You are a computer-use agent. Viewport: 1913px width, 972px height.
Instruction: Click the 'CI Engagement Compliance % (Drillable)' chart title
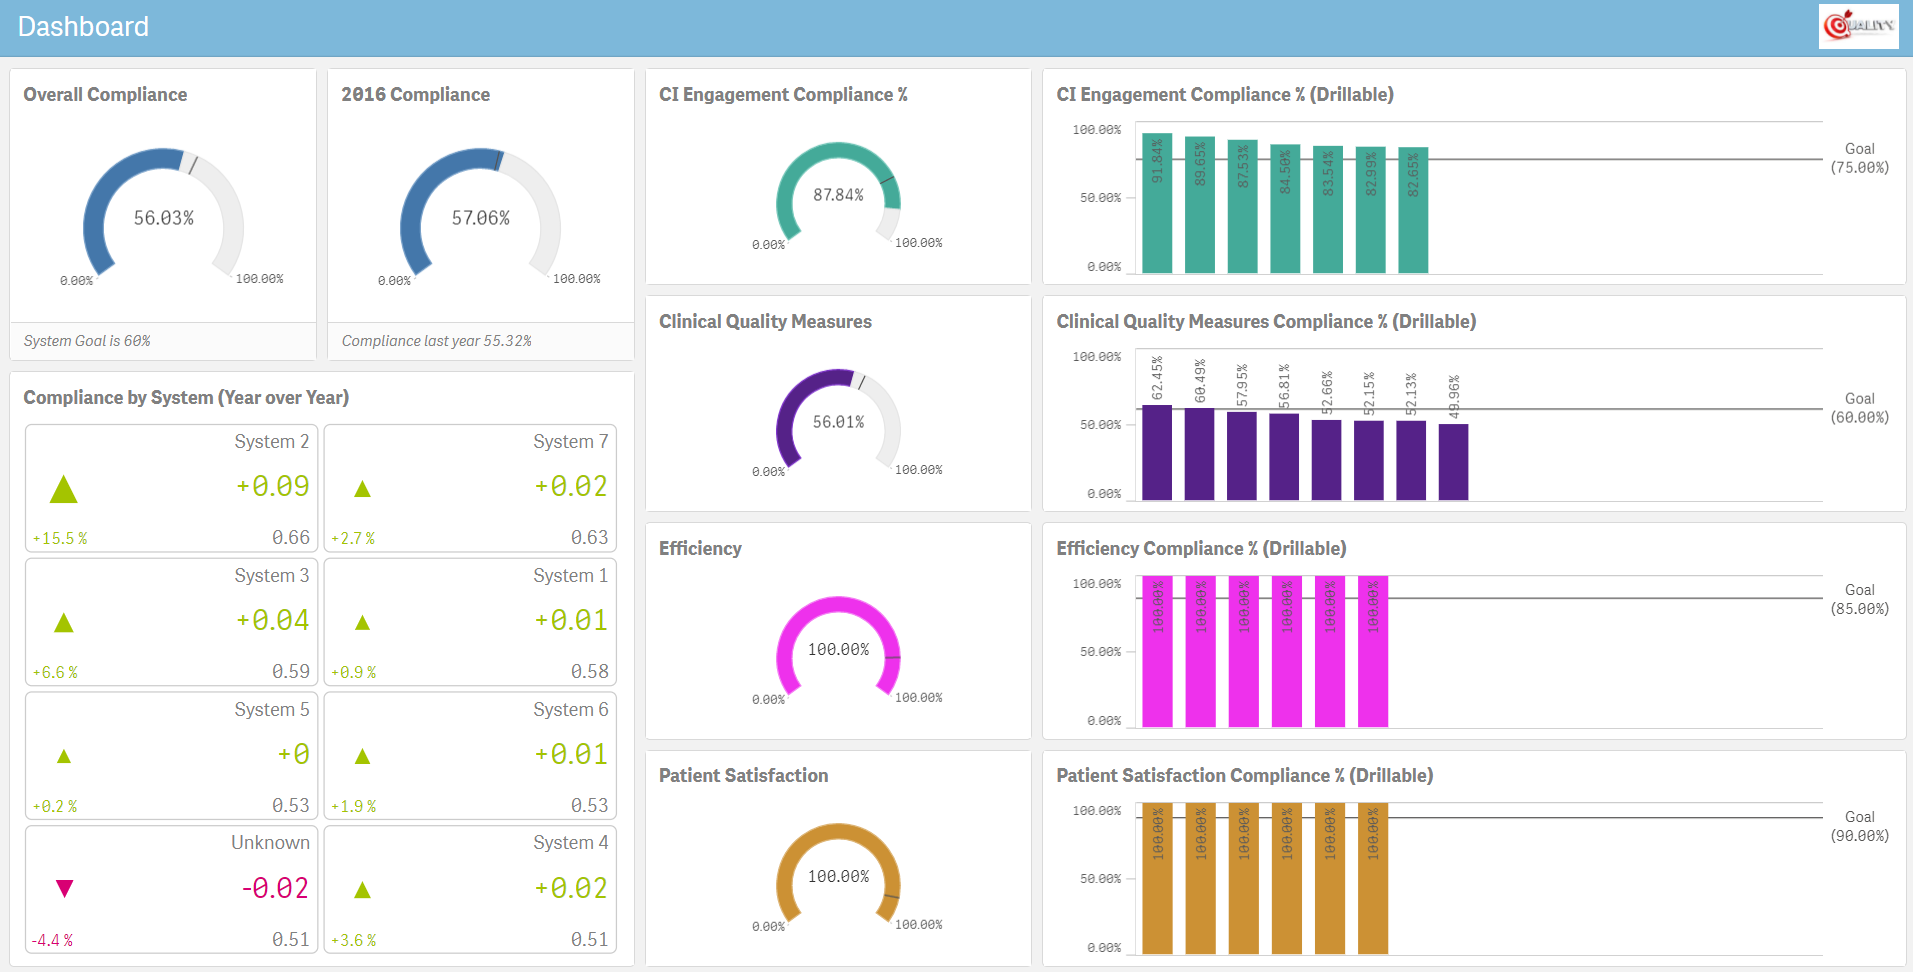click(1225, 95)
